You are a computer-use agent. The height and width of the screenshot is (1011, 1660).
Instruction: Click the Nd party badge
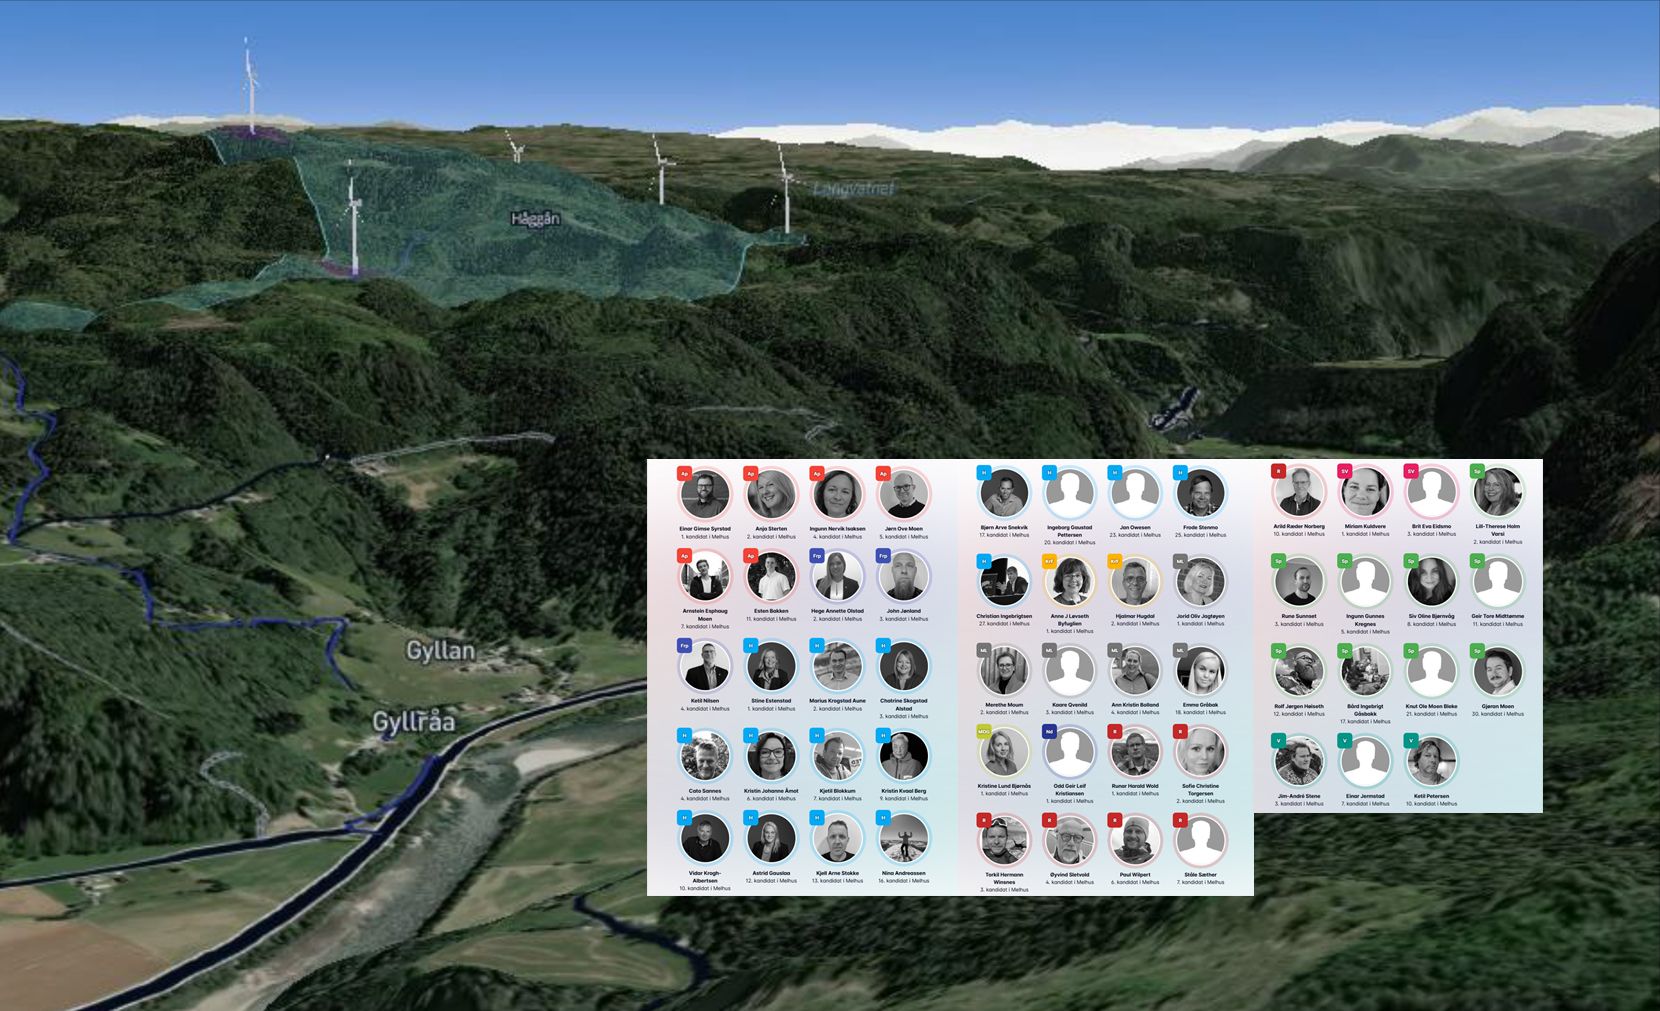(x=1049, y=732)
